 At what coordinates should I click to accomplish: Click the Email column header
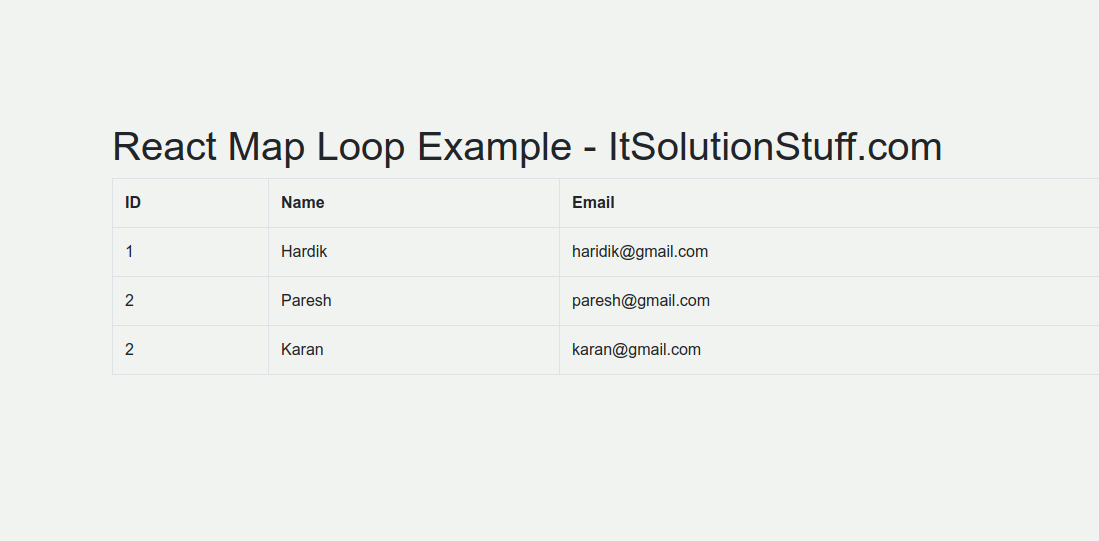click(x=593, y=203)
